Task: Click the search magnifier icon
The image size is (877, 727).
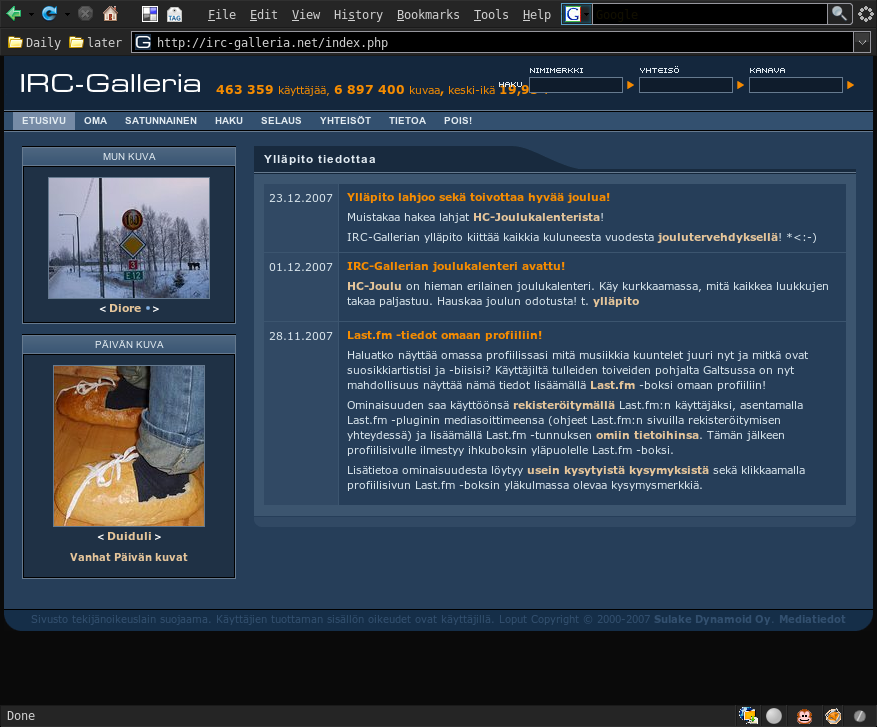Action: (x=840, y=14)
